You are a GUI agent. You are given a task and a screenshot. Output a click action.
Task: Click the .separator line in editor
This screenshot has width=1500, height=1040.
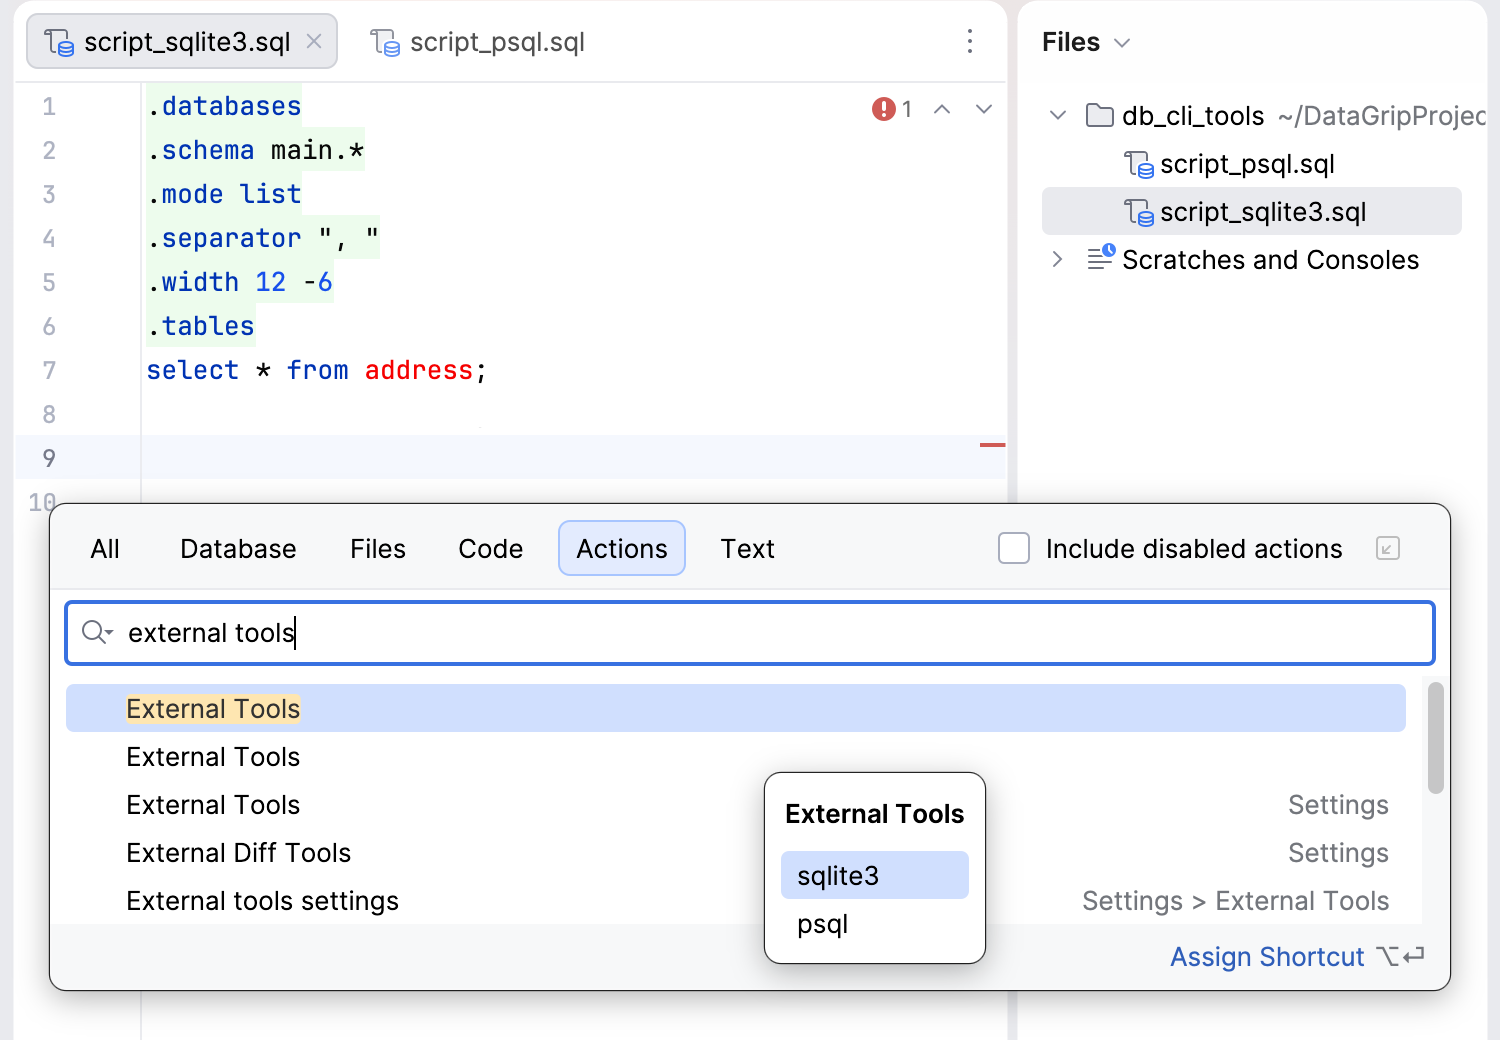pyautogui.click(x=263, y=238)
